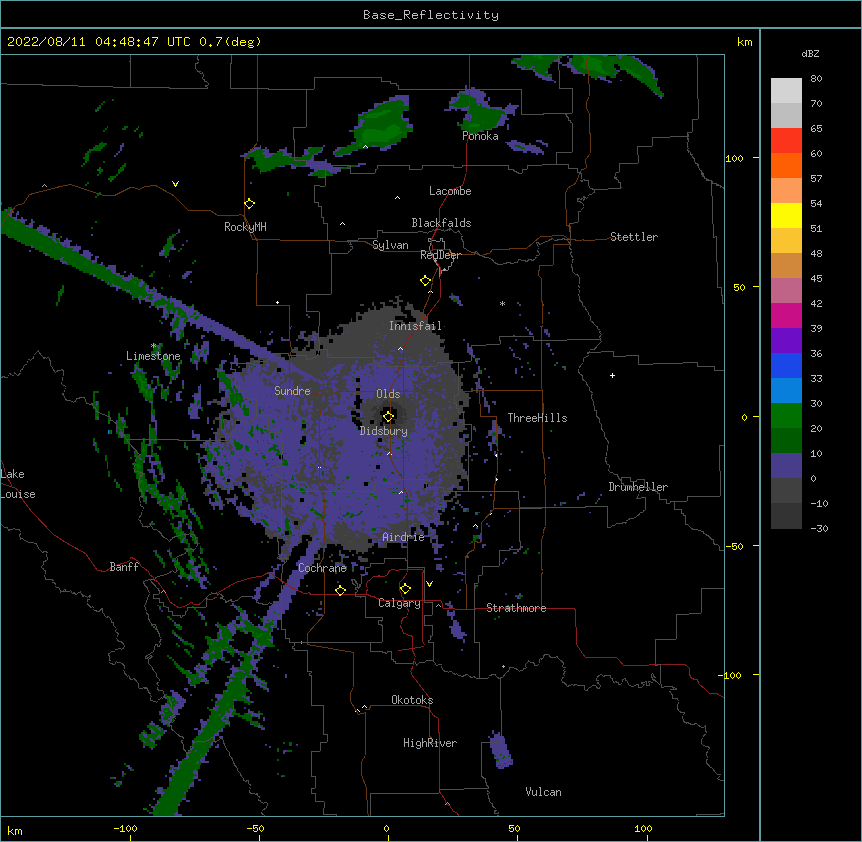Click the yellow diamond marker near RockyMH
Image resolution: width=862 pixels, height=842 pixels.
[250, 204]
